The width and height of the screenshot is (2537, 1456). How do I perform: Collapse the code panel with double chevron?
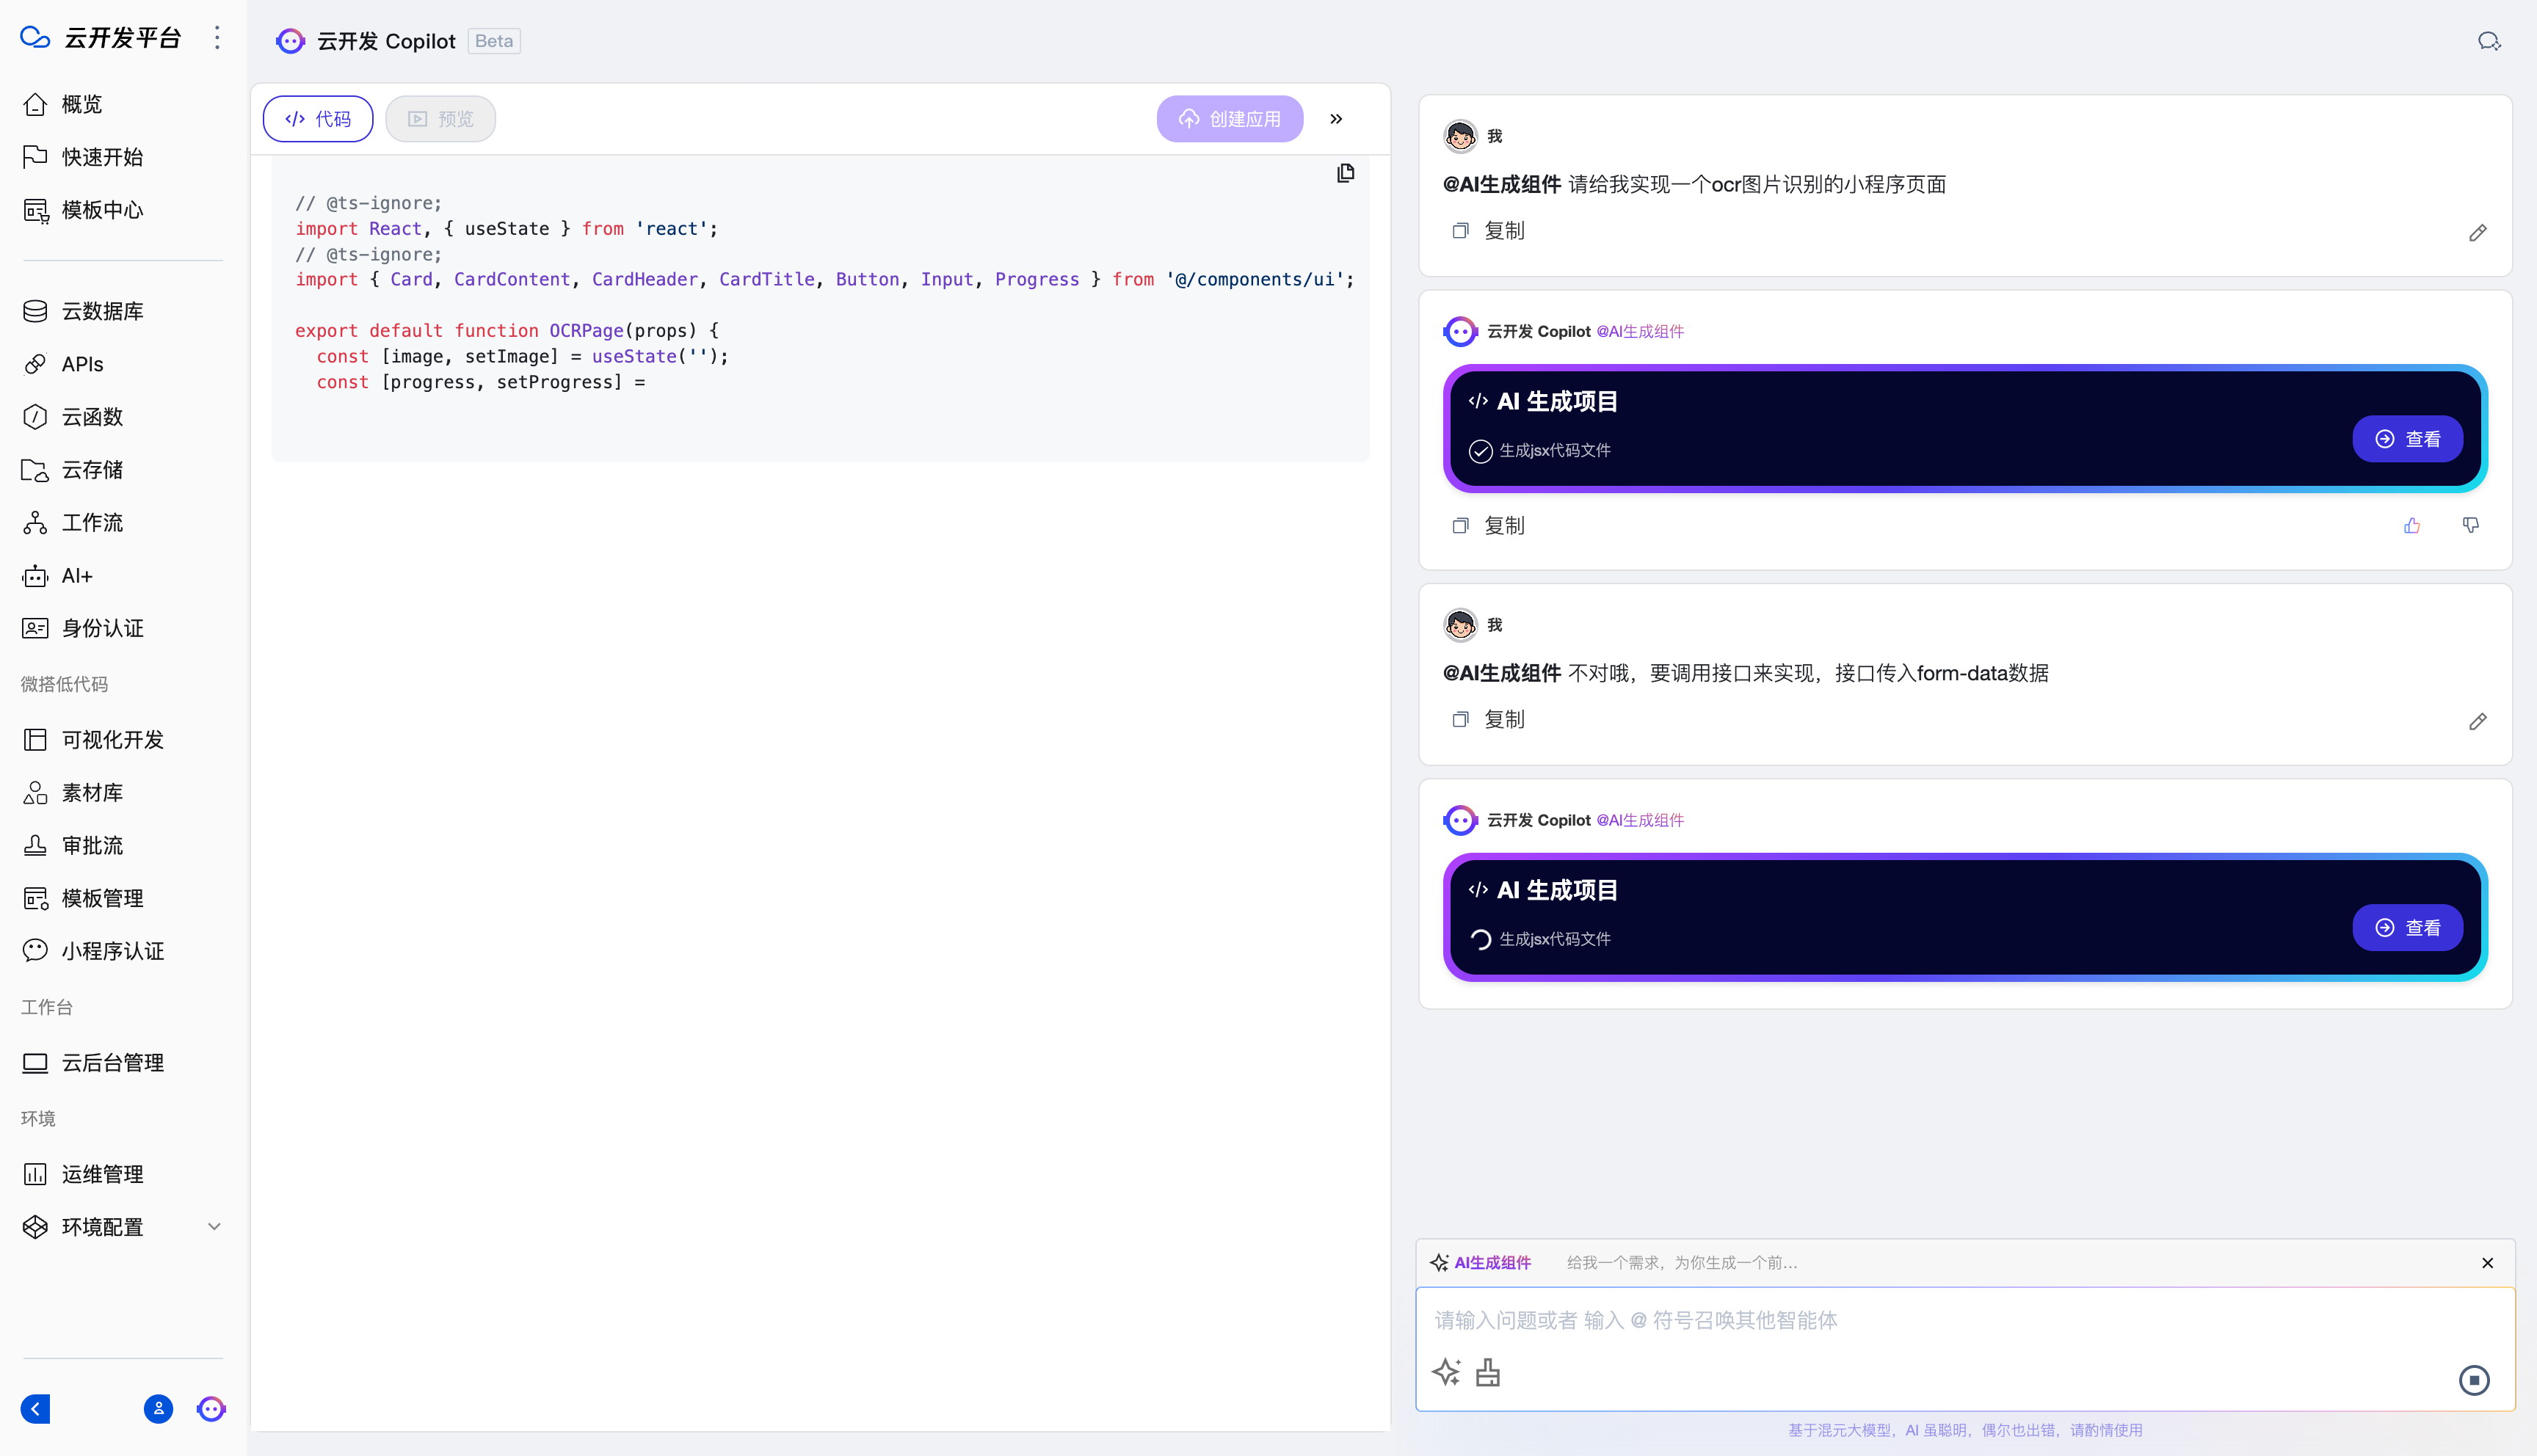tap(1336, 119)
